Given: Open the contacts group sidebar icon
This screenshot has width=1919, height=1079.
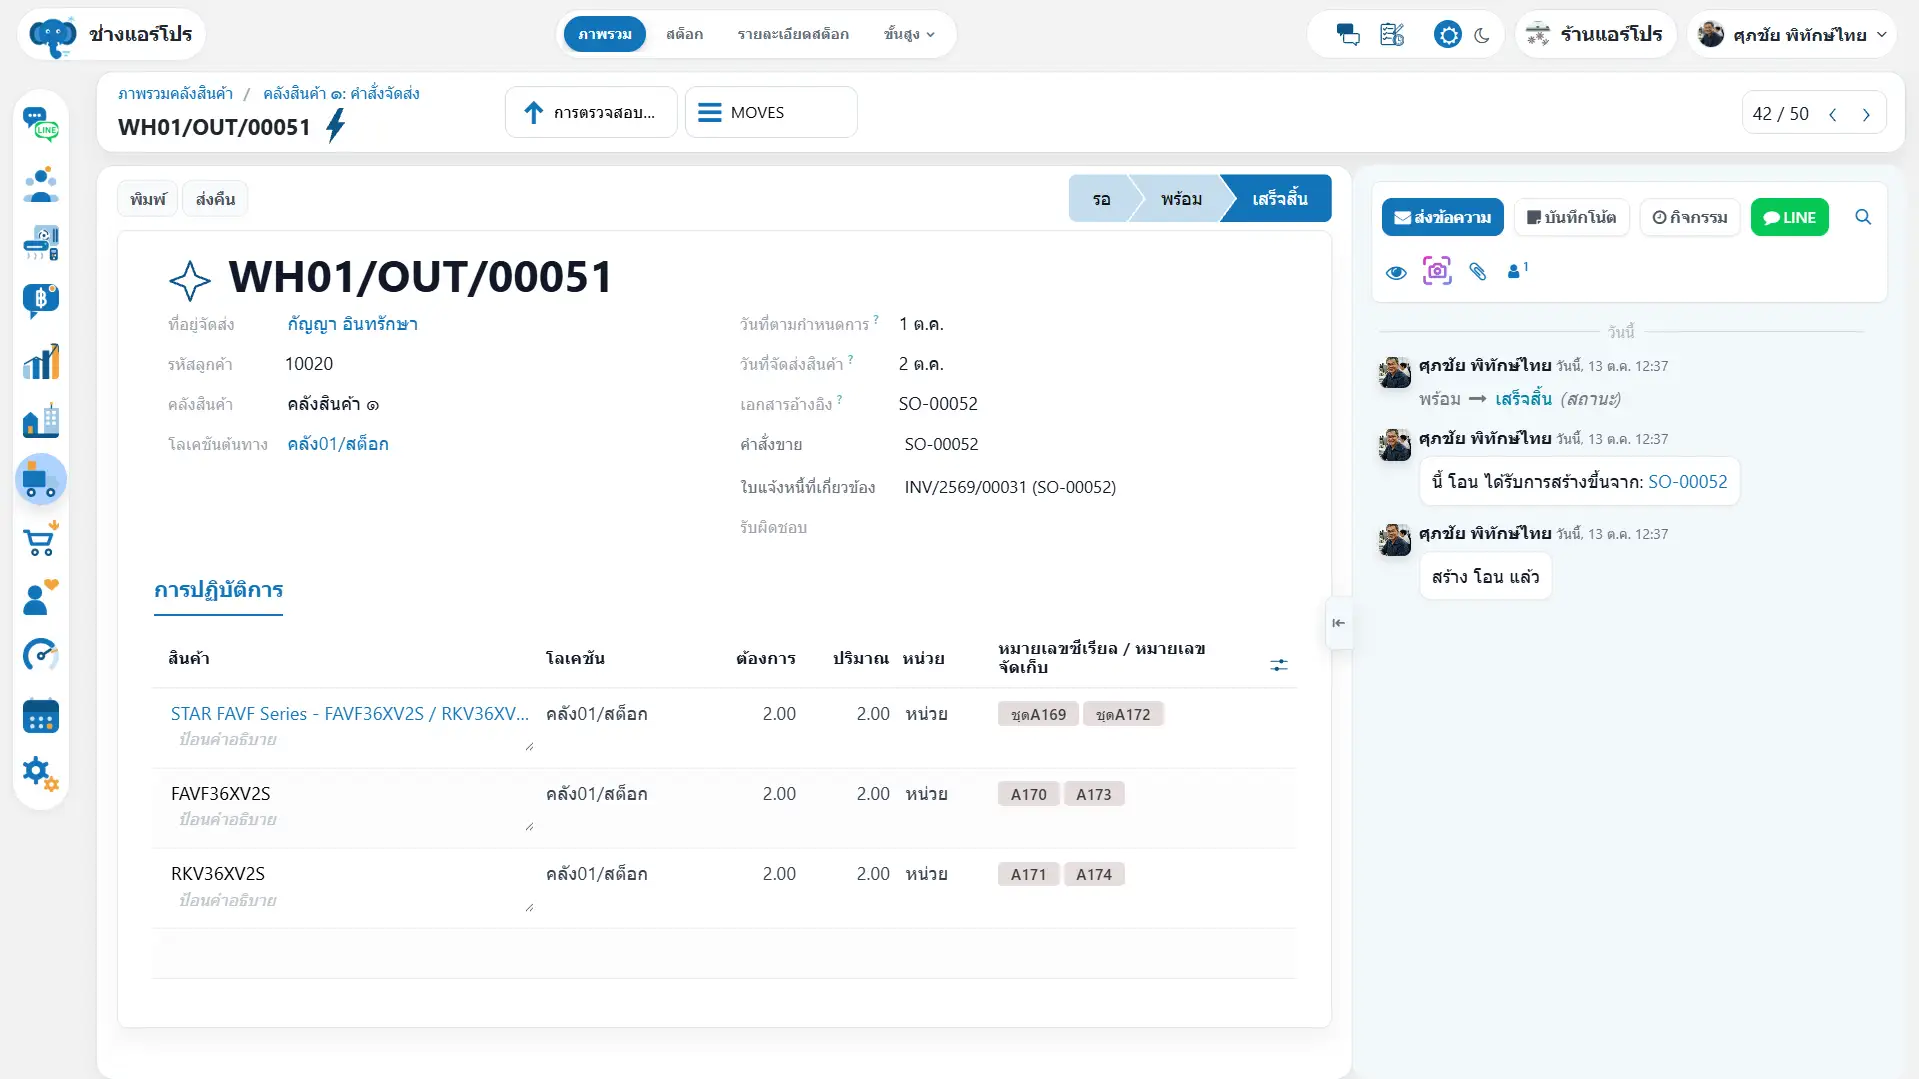Looking at the screenshot, I should point(41,185).
